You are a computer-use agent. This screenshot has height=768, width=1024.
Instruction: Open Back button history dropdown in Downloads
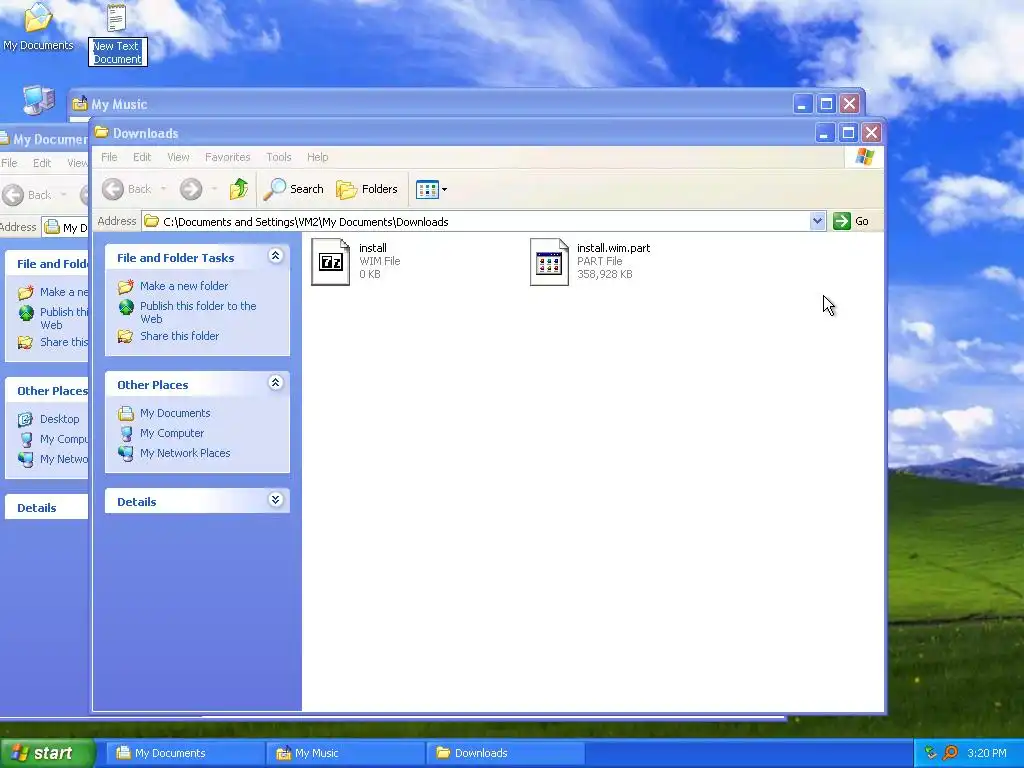pos(163,189)
